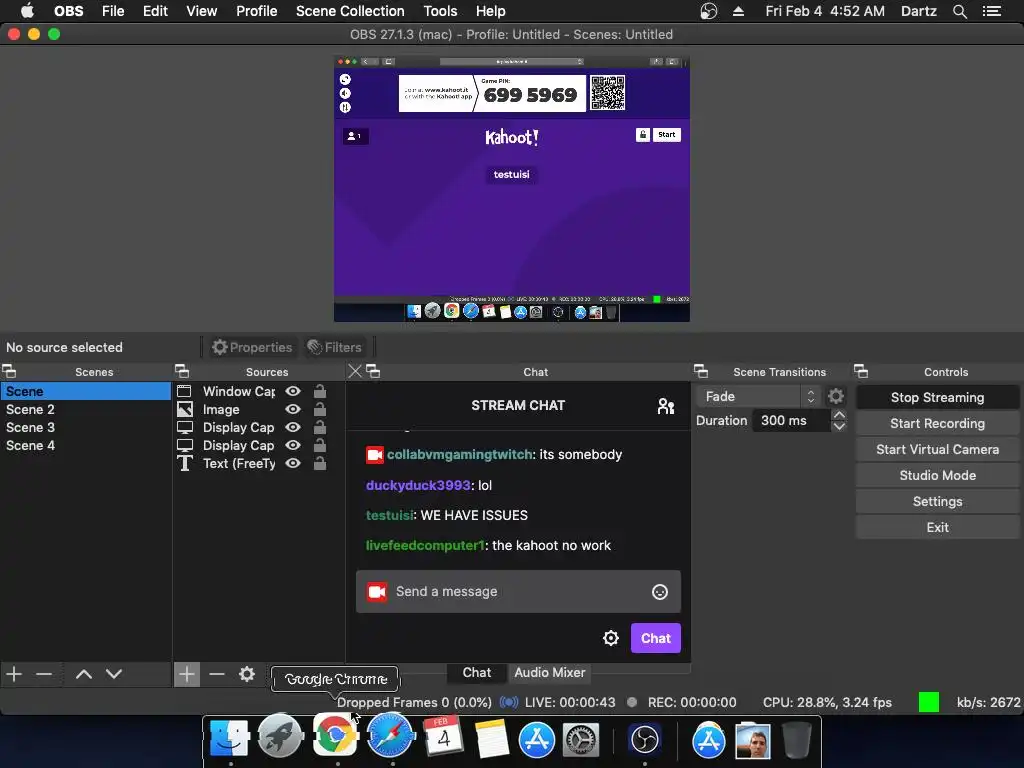Move scene up with up arrow
This screenshot has height=768, width=1024.
point(84,674)
